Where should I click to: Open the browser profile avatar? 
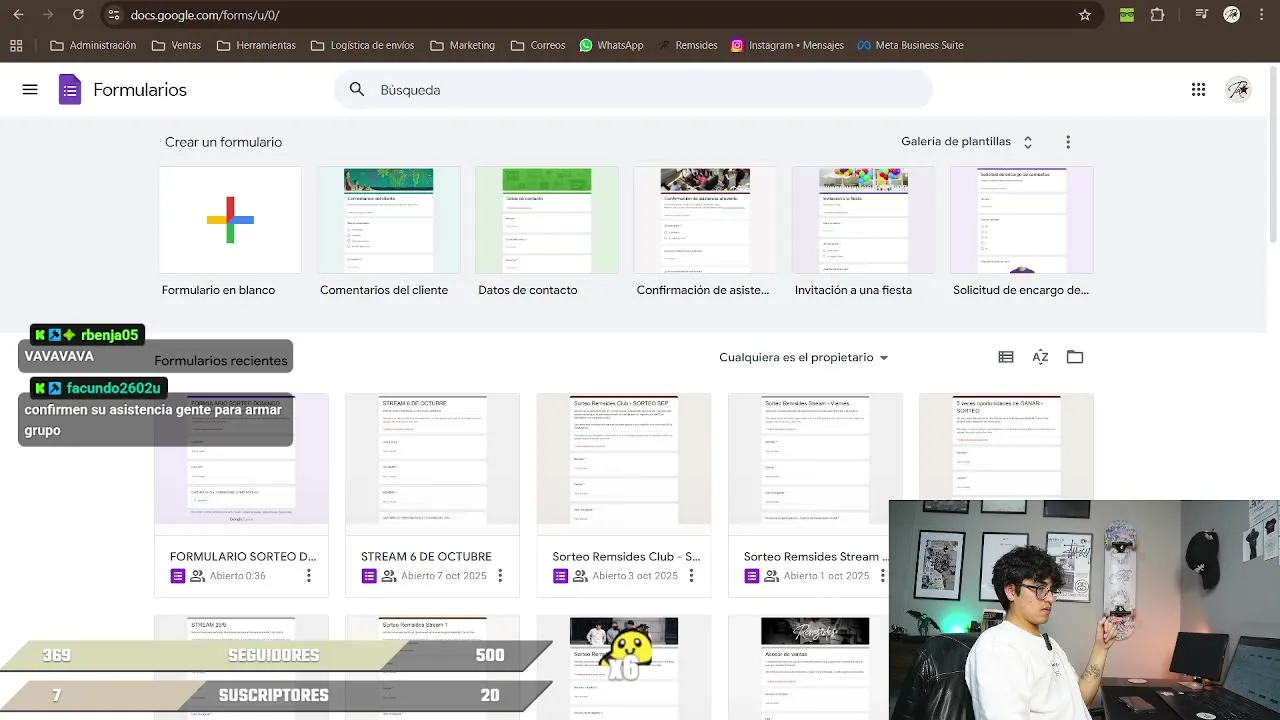click(1232, 15)
